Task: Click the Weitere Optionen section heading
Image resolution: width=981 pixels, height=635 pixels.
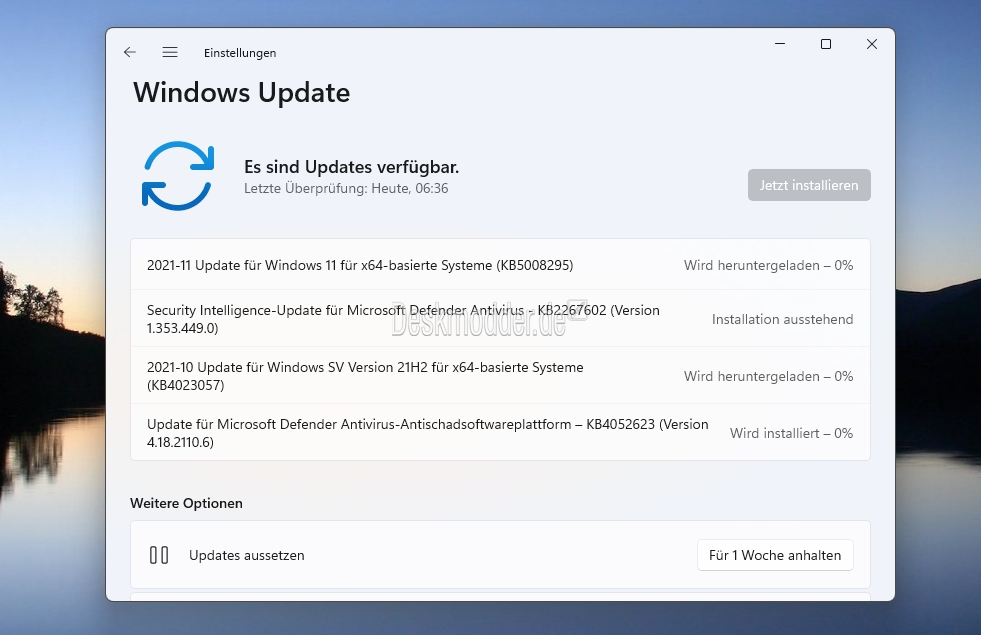Action: [x=186, y=503]
